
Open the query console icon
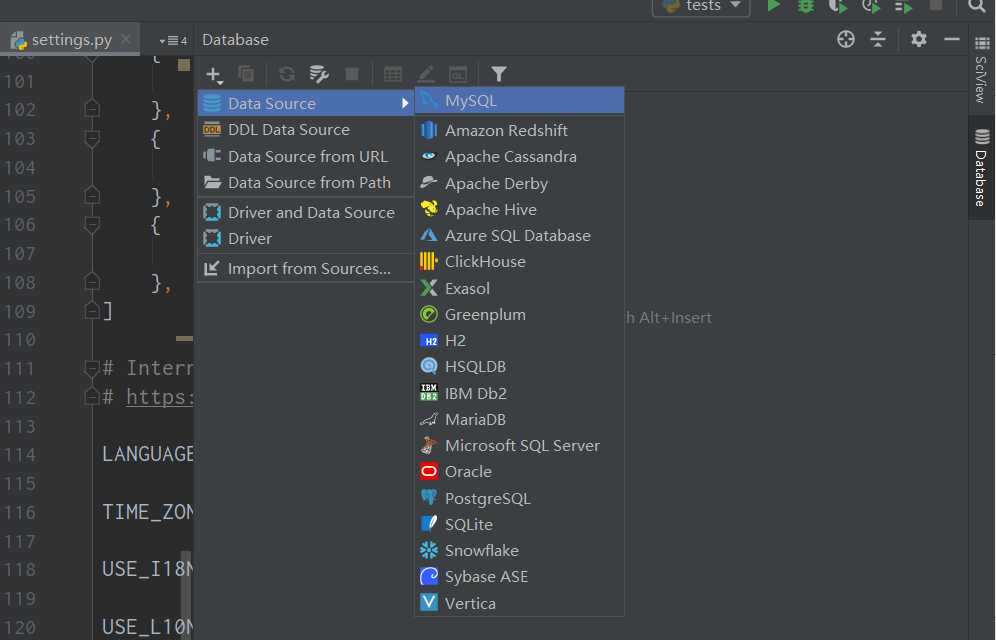pyautogui.click(x=458, y=74)
